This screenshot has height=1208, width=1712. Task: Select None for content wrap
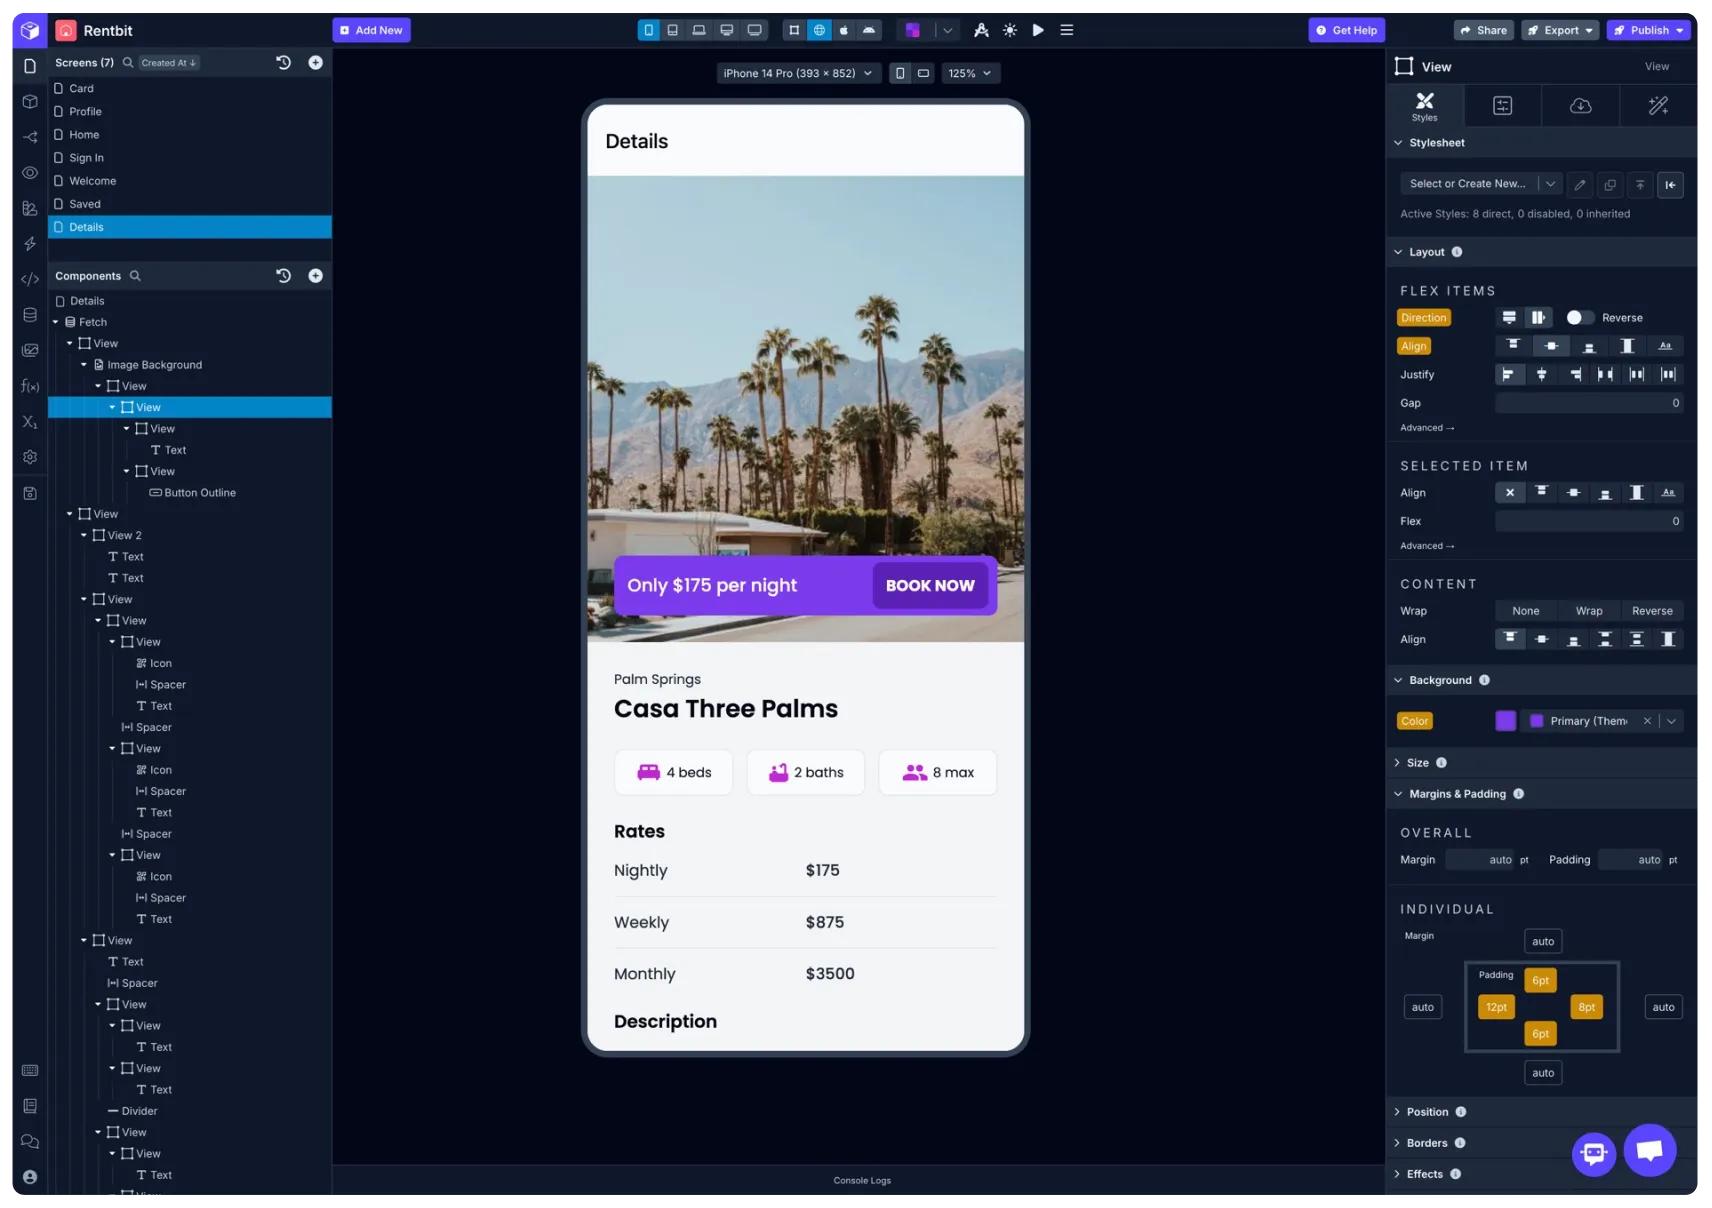pos(1525,611)
